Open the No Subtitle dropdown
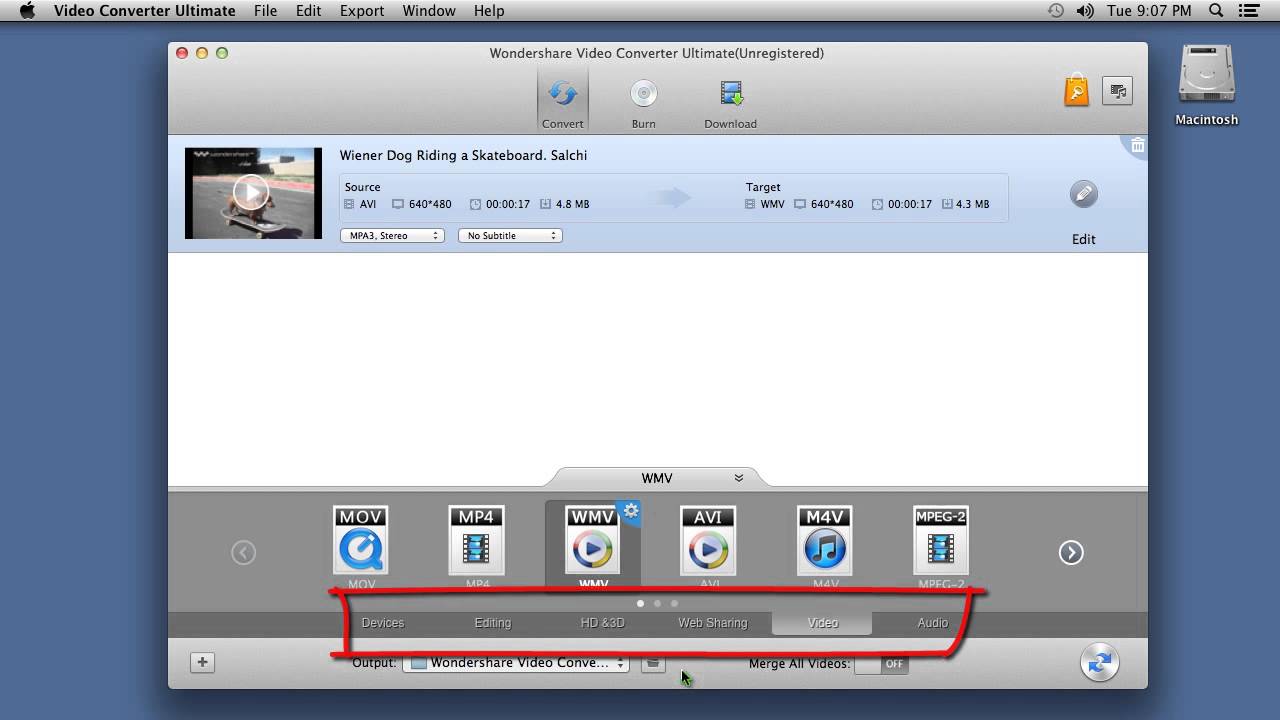 coord(510,236)
